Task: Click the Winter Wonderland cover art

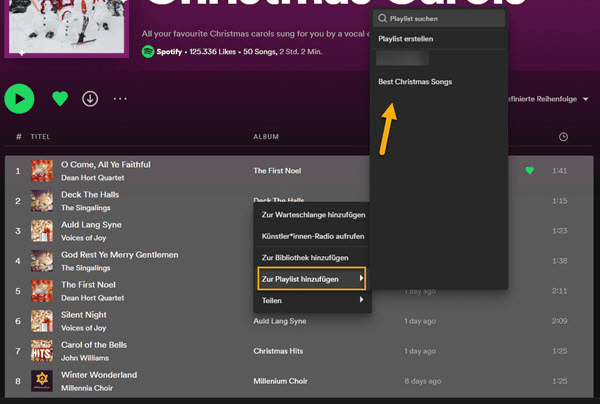Action: 42,381
